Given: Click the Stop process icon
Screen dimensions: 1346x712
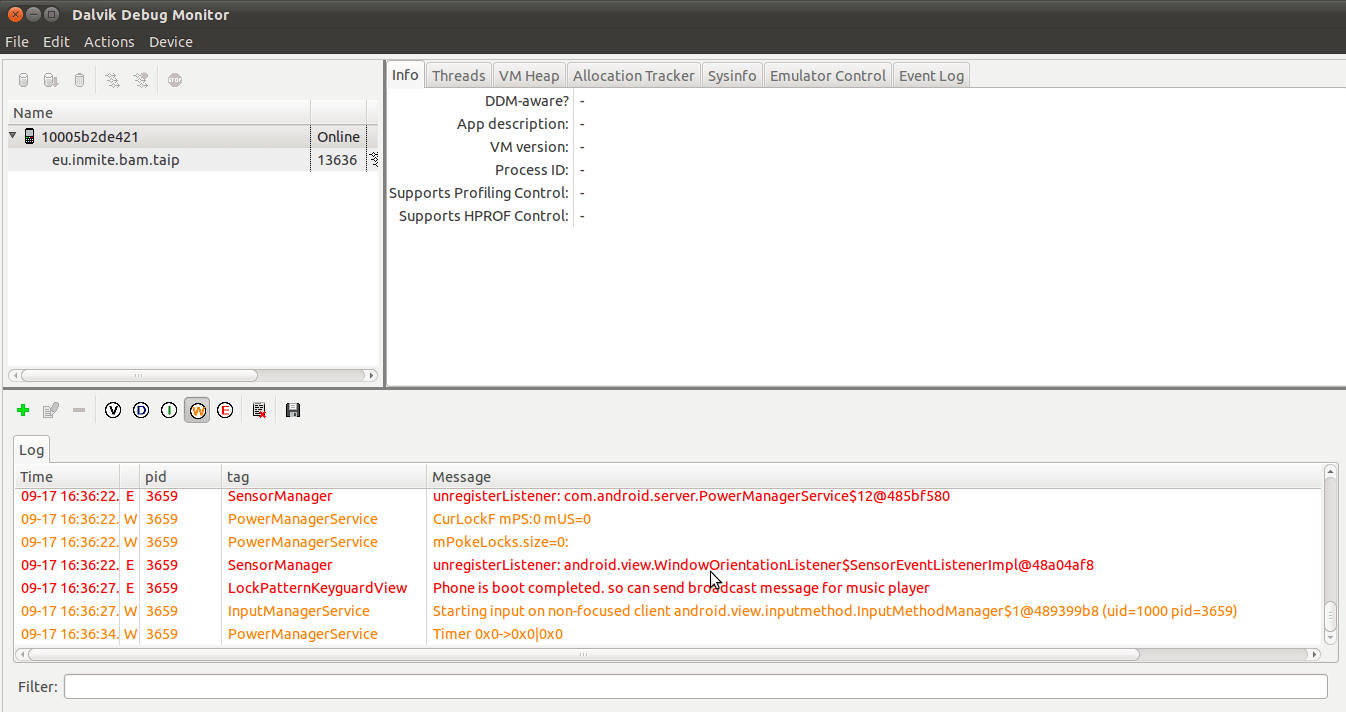Looking at the screenshot, I should pos(175,80).
